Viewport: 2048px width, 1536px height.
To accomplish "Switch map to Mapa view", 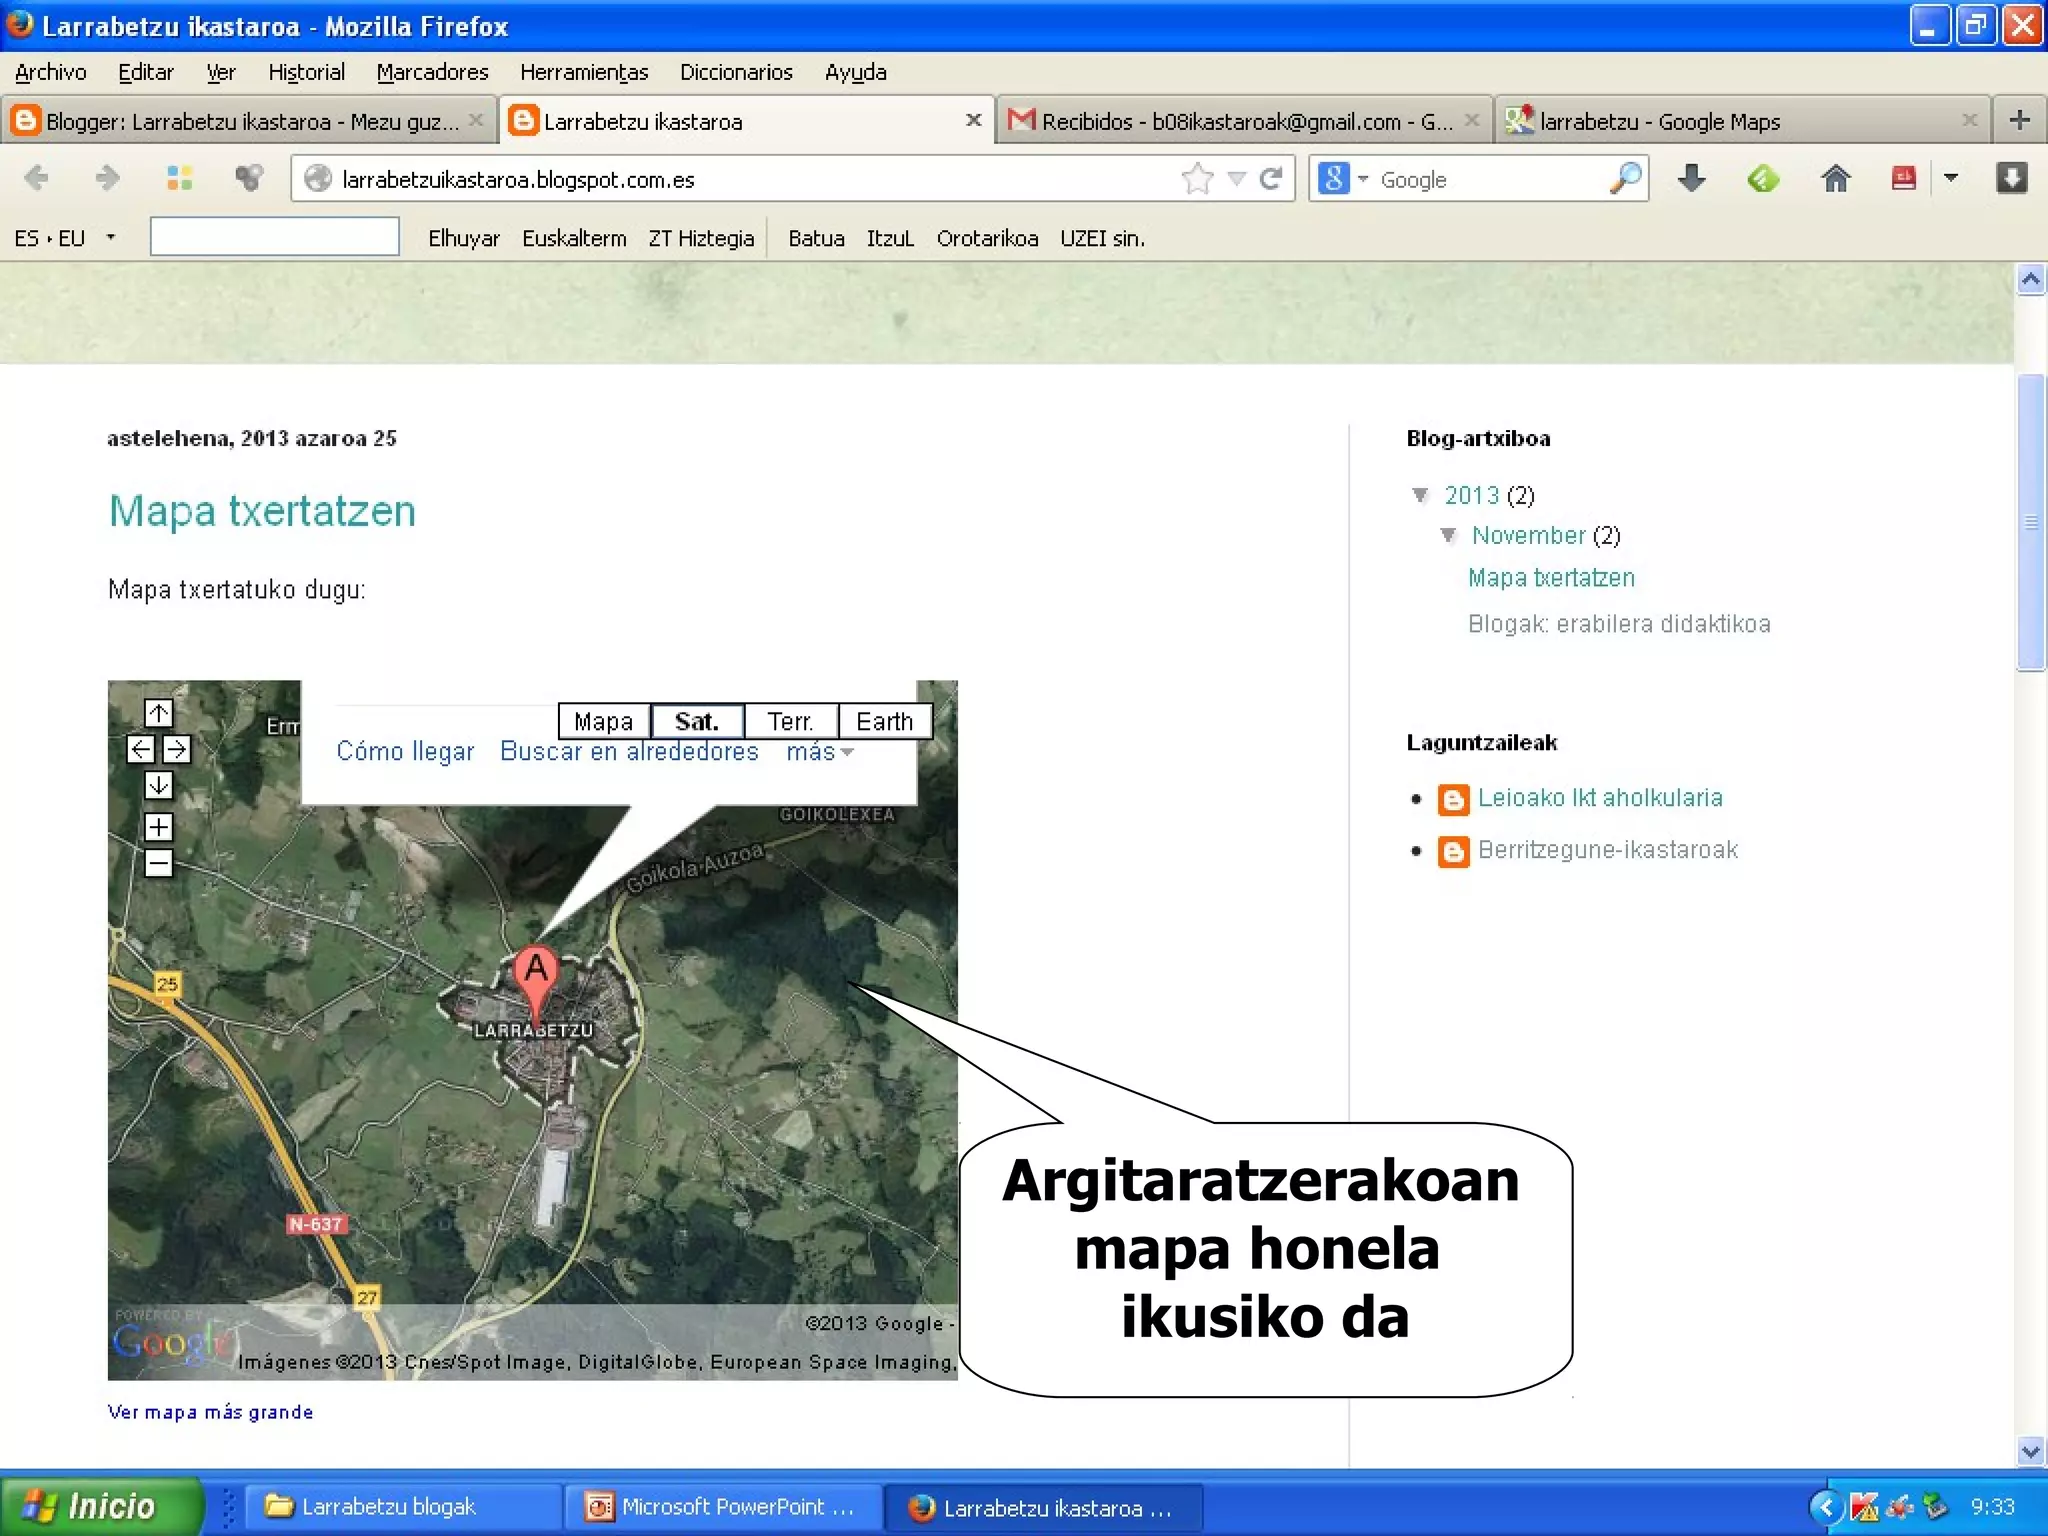I will (603, 721).
